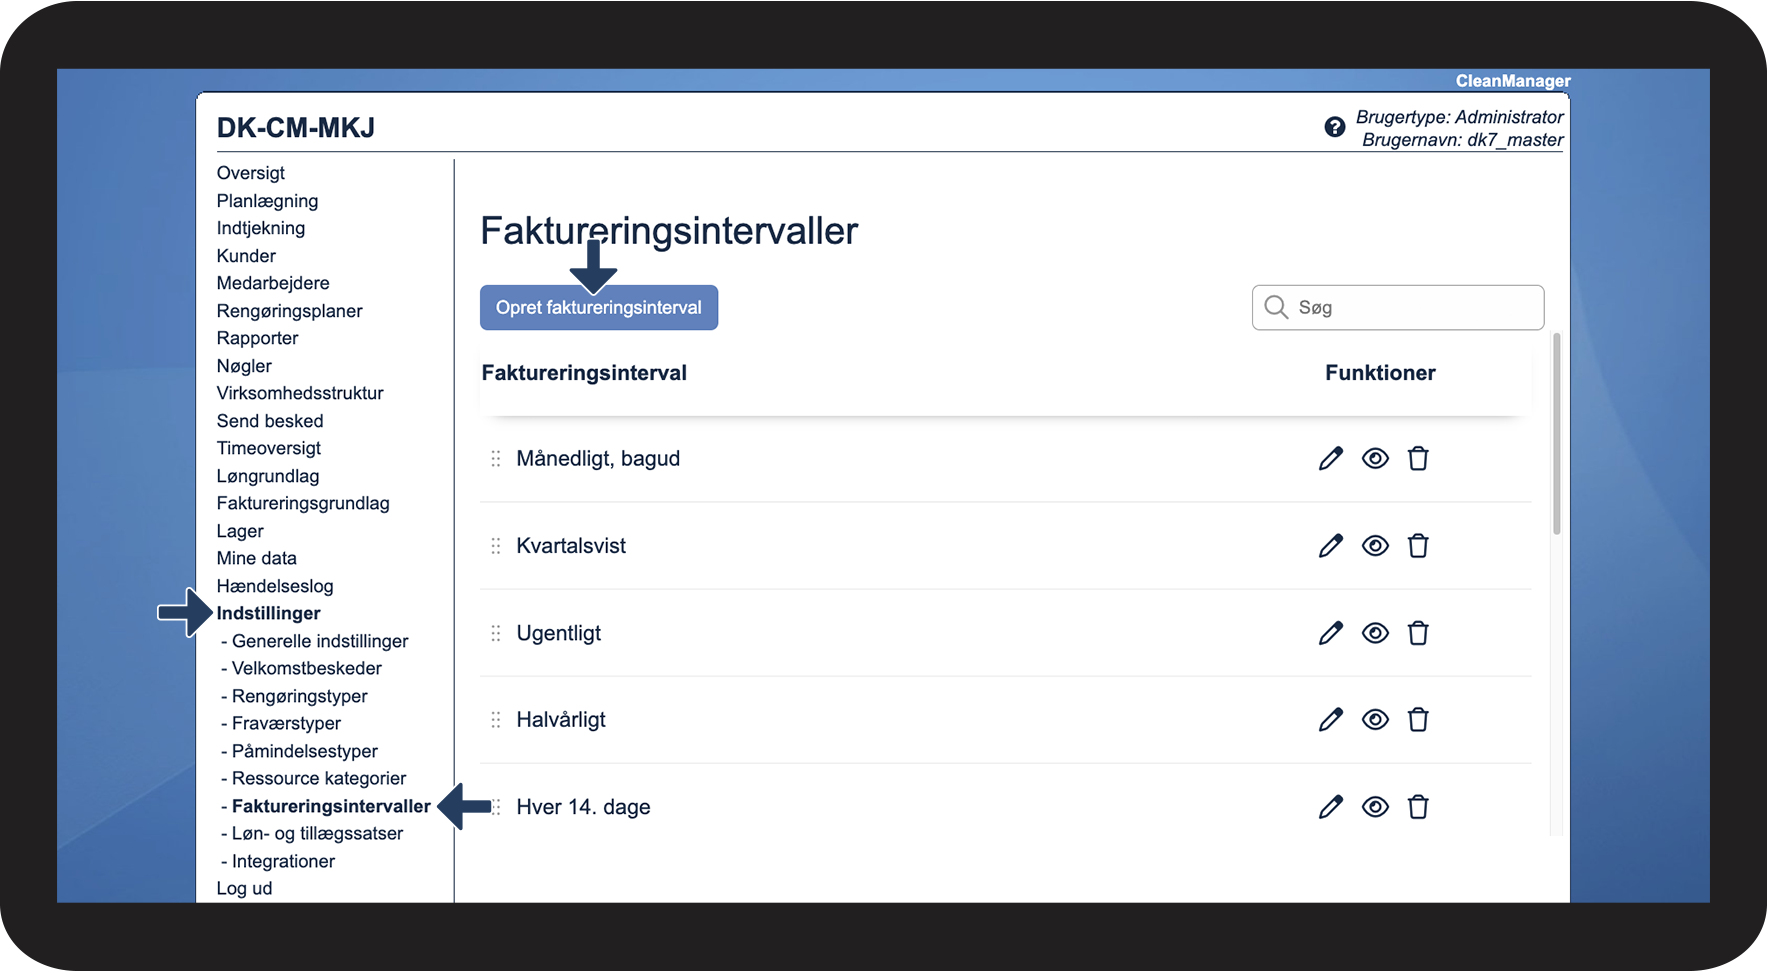This screenshot has height=971, width=1767.
Task: Collapse the Indstillinger menu section
Action: [x=268, y=613]
